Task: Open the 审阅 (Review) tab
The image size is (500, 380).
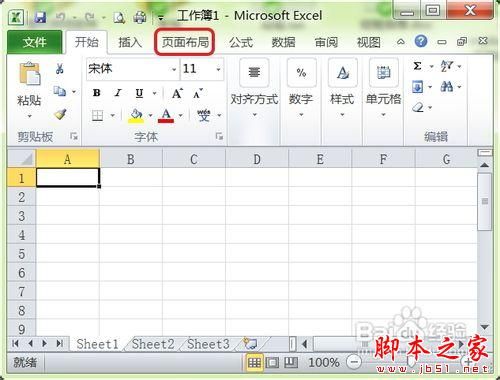Action: point(326,42)
